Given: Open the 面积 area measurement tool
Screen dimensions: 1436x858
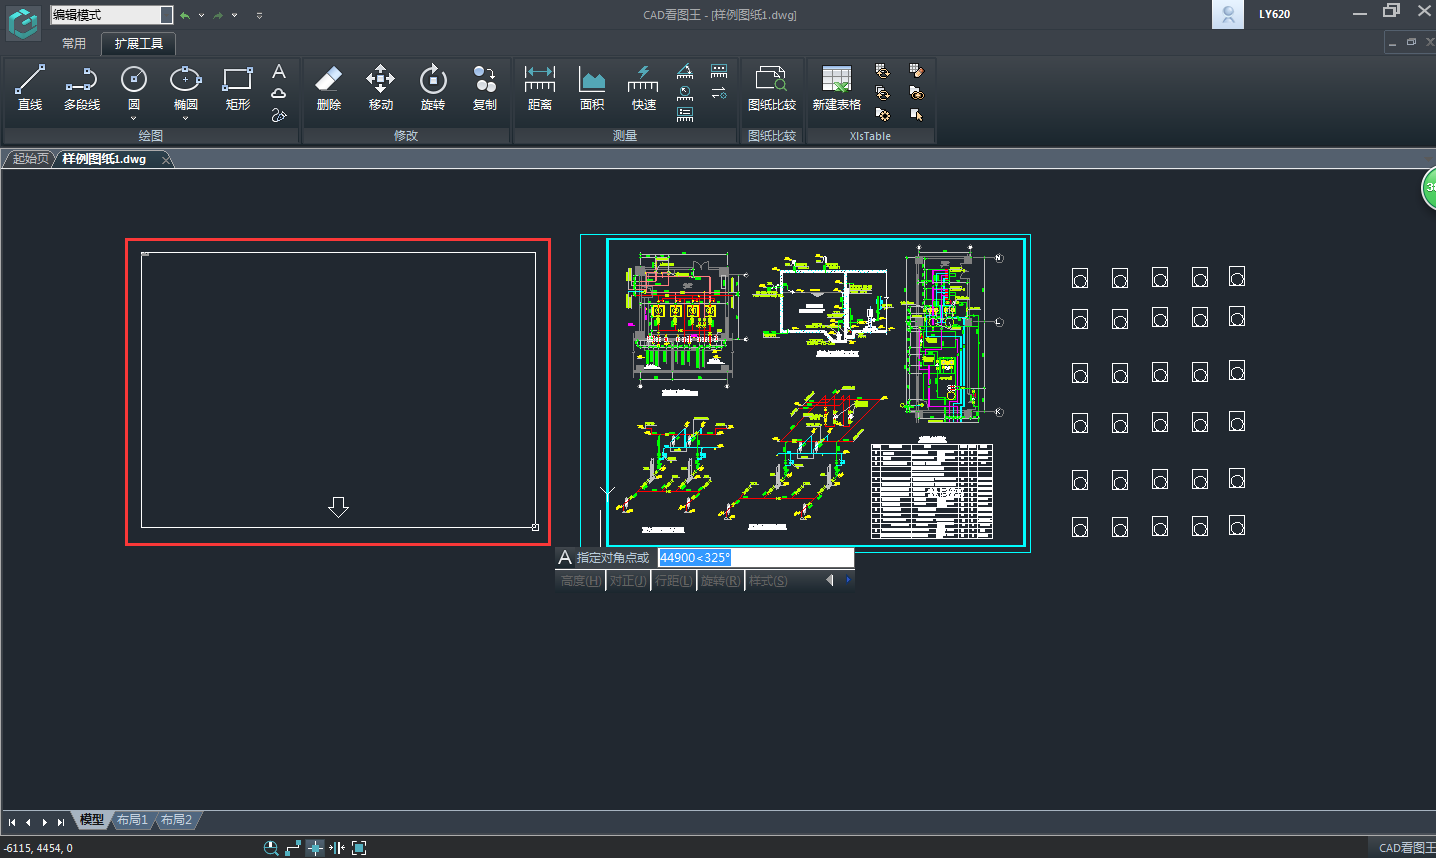Looking at the screenshot, I should coord(592,87).
